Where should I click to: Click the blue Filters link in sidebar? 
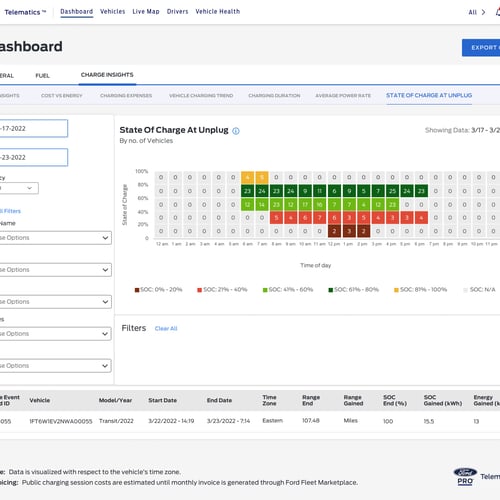point(11,211)
